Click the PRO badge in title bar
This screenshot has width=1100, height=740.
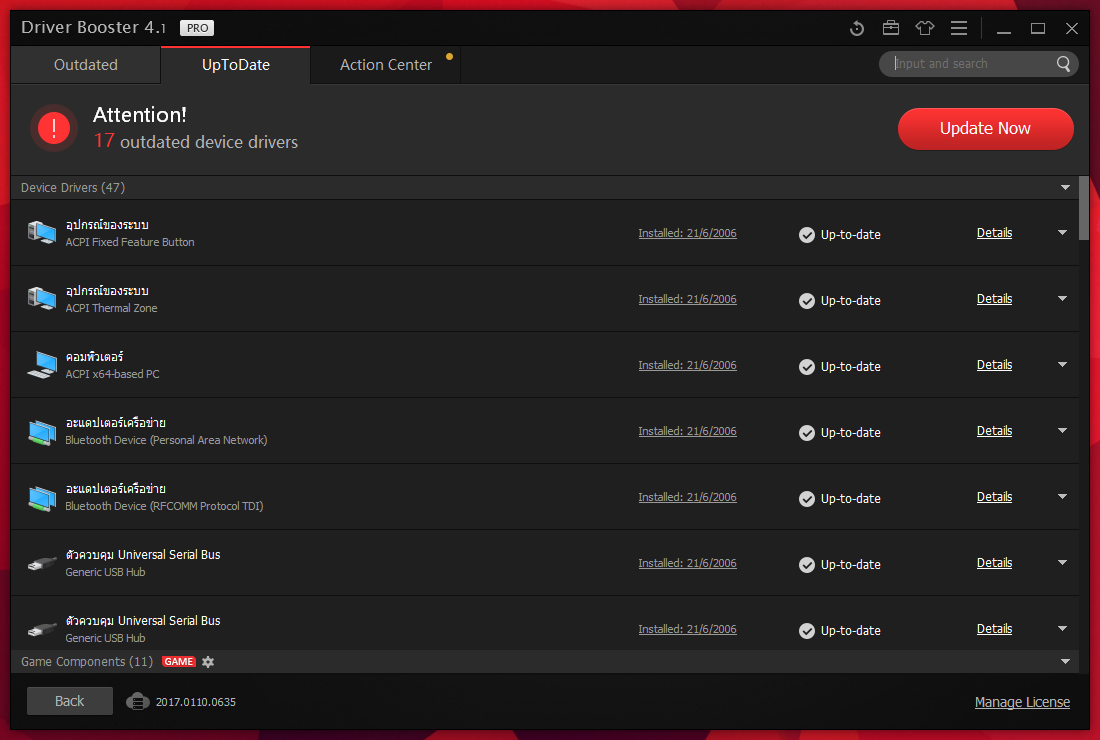click(197, 28)
